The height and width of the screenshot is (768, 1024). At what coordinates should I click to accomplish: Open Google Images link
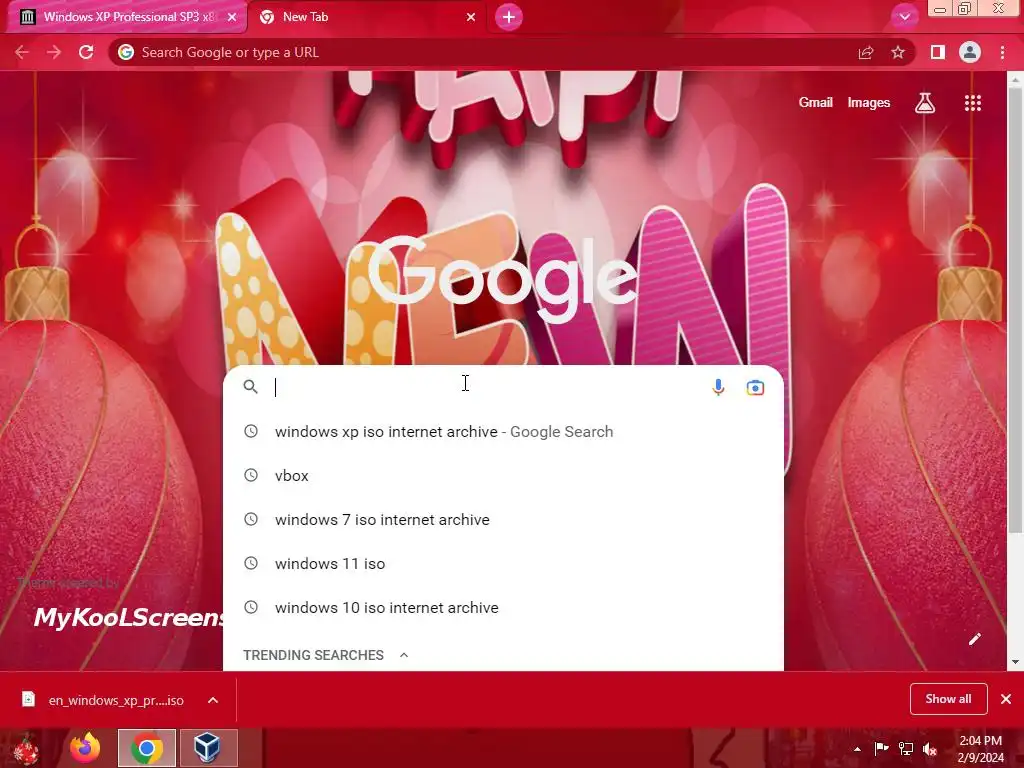pos(869,103)
